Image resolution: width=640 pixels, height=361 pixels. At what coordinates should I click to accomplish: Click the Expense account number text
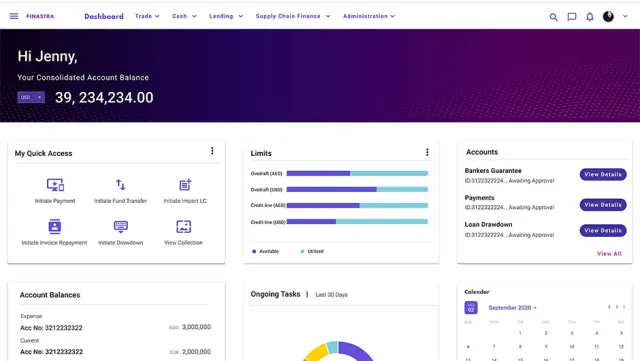pyautogui.click(x=51, y=328)
